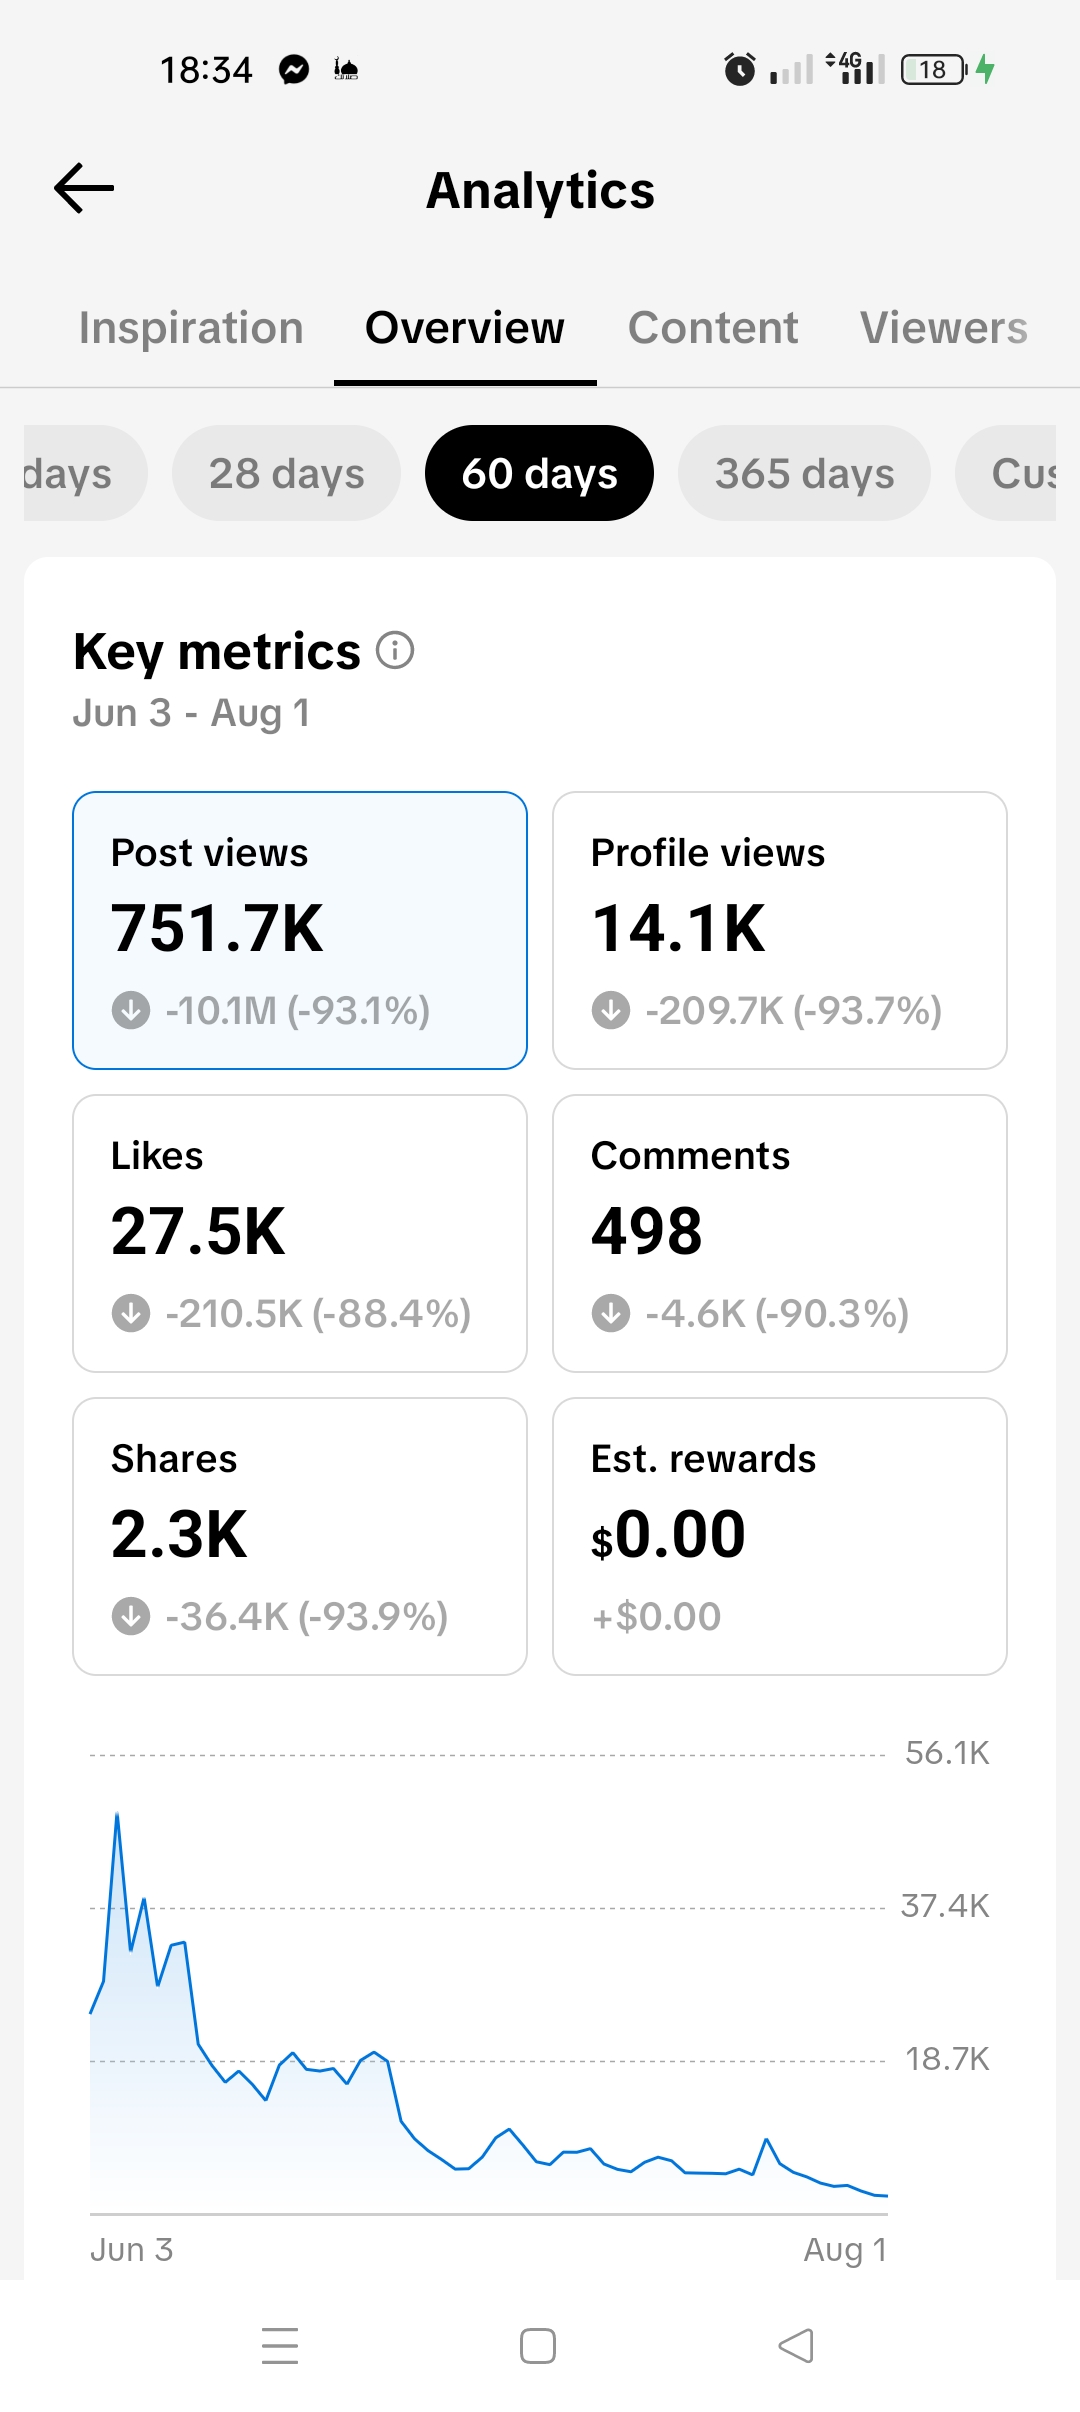1080x2412 pixels.
Task: Select the 60 days range chip
Action: click(x=539, y=473)
